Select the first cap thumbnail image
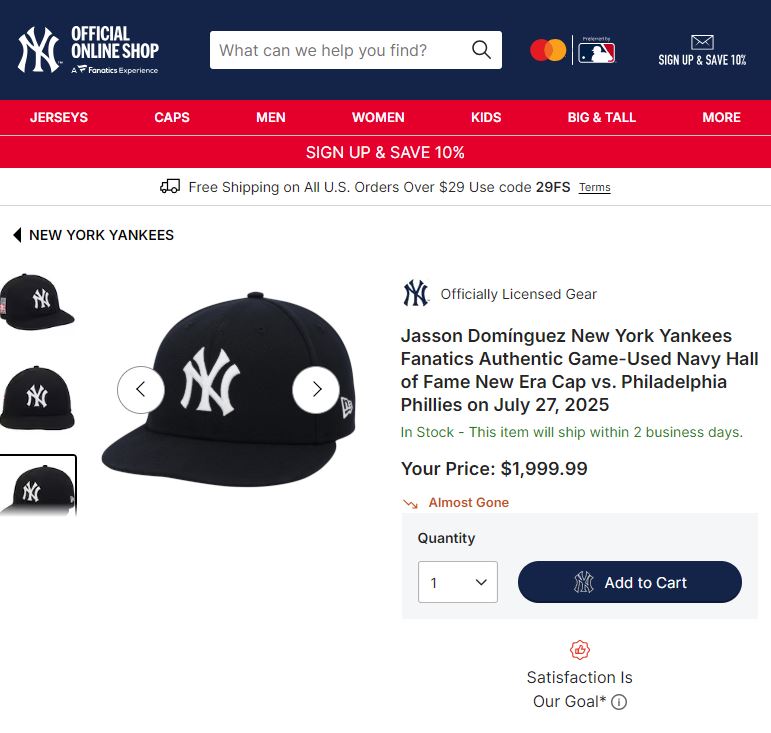Screen dimensions: 771x733 coord(37,301)
